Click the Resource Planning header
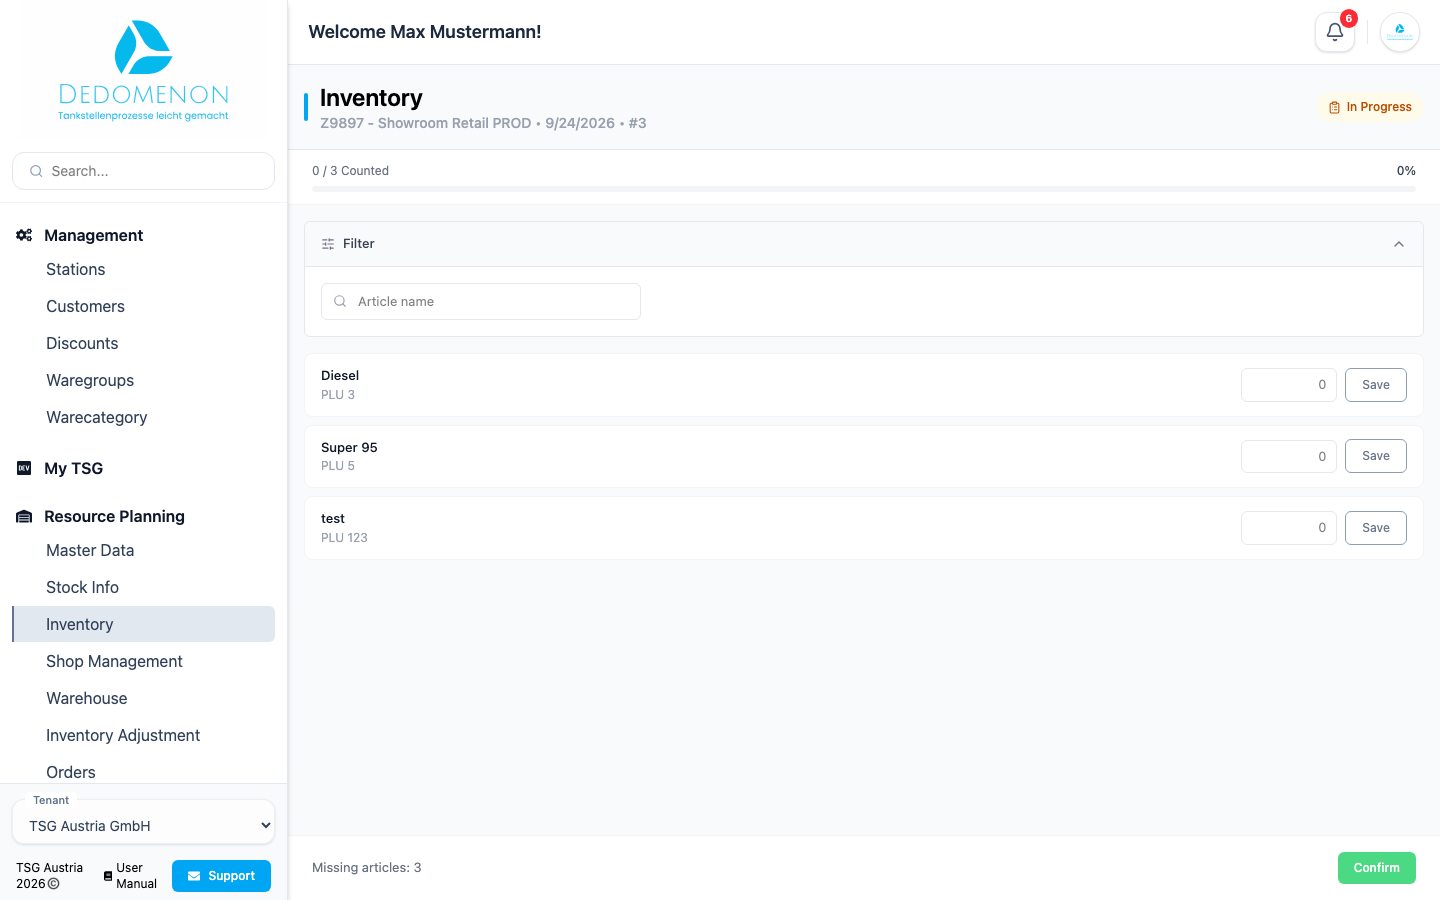Viewport: 1440px width, 900px height. (114, 516)
